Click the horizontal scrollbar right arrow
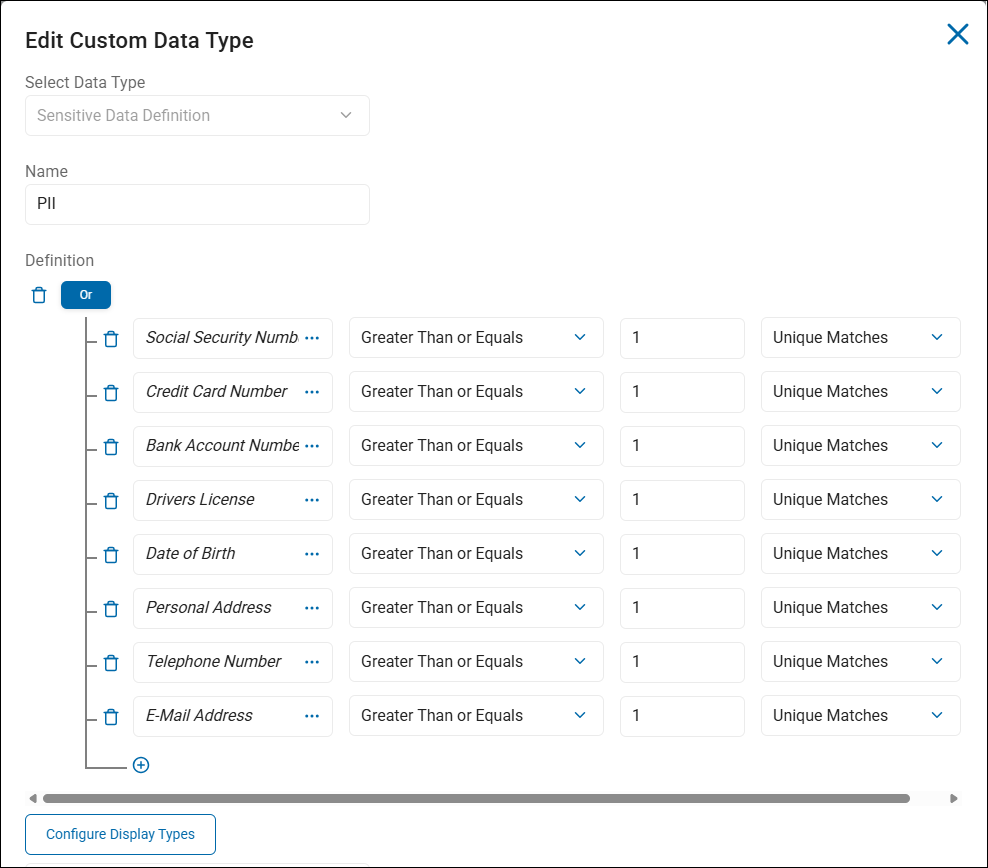The width and height of the screenshot is (988, 868). (x=954, y=798)
